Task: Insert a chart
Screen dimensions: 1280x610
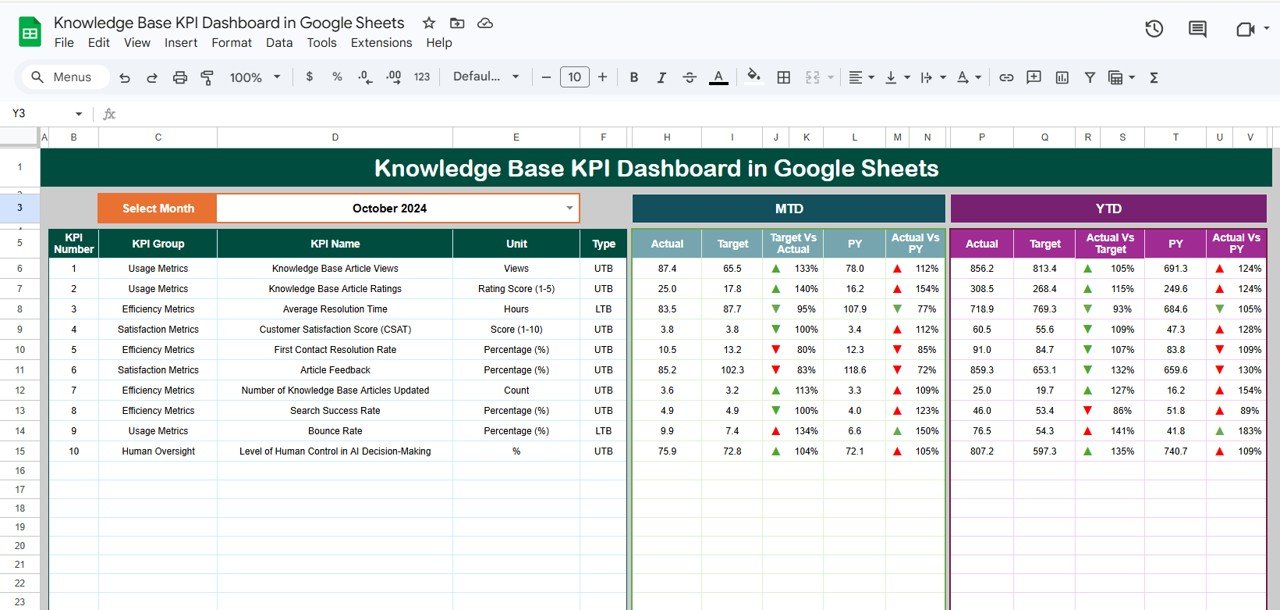Action: [x=1061, y=77]
